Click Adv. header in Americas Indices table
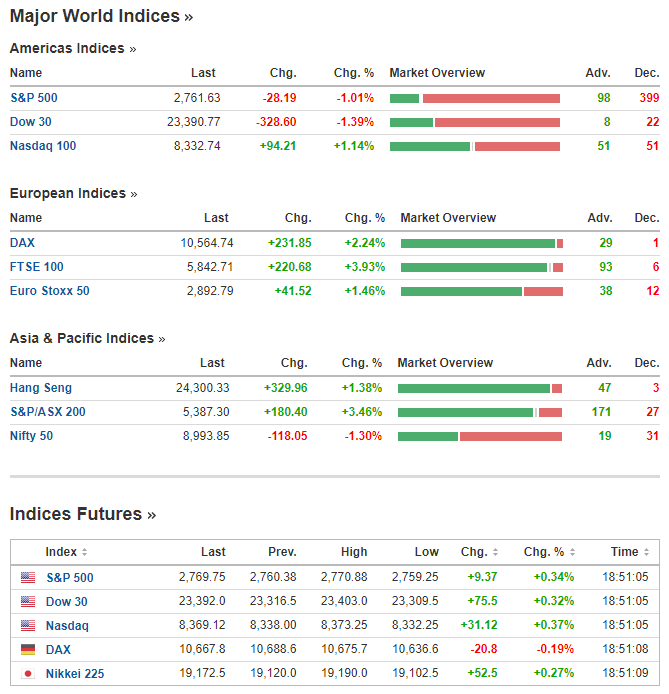 coord(598,73)
